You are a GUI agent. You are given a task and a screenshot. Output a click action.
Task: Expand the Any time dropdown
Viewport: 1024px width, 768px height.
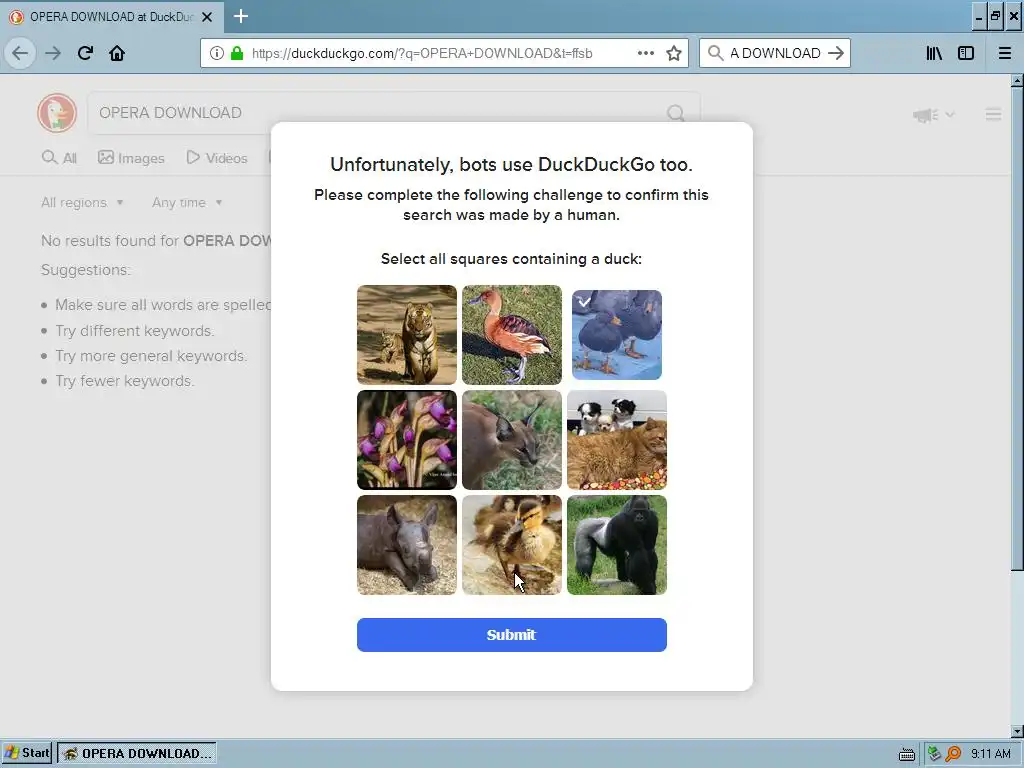(187, 202)
